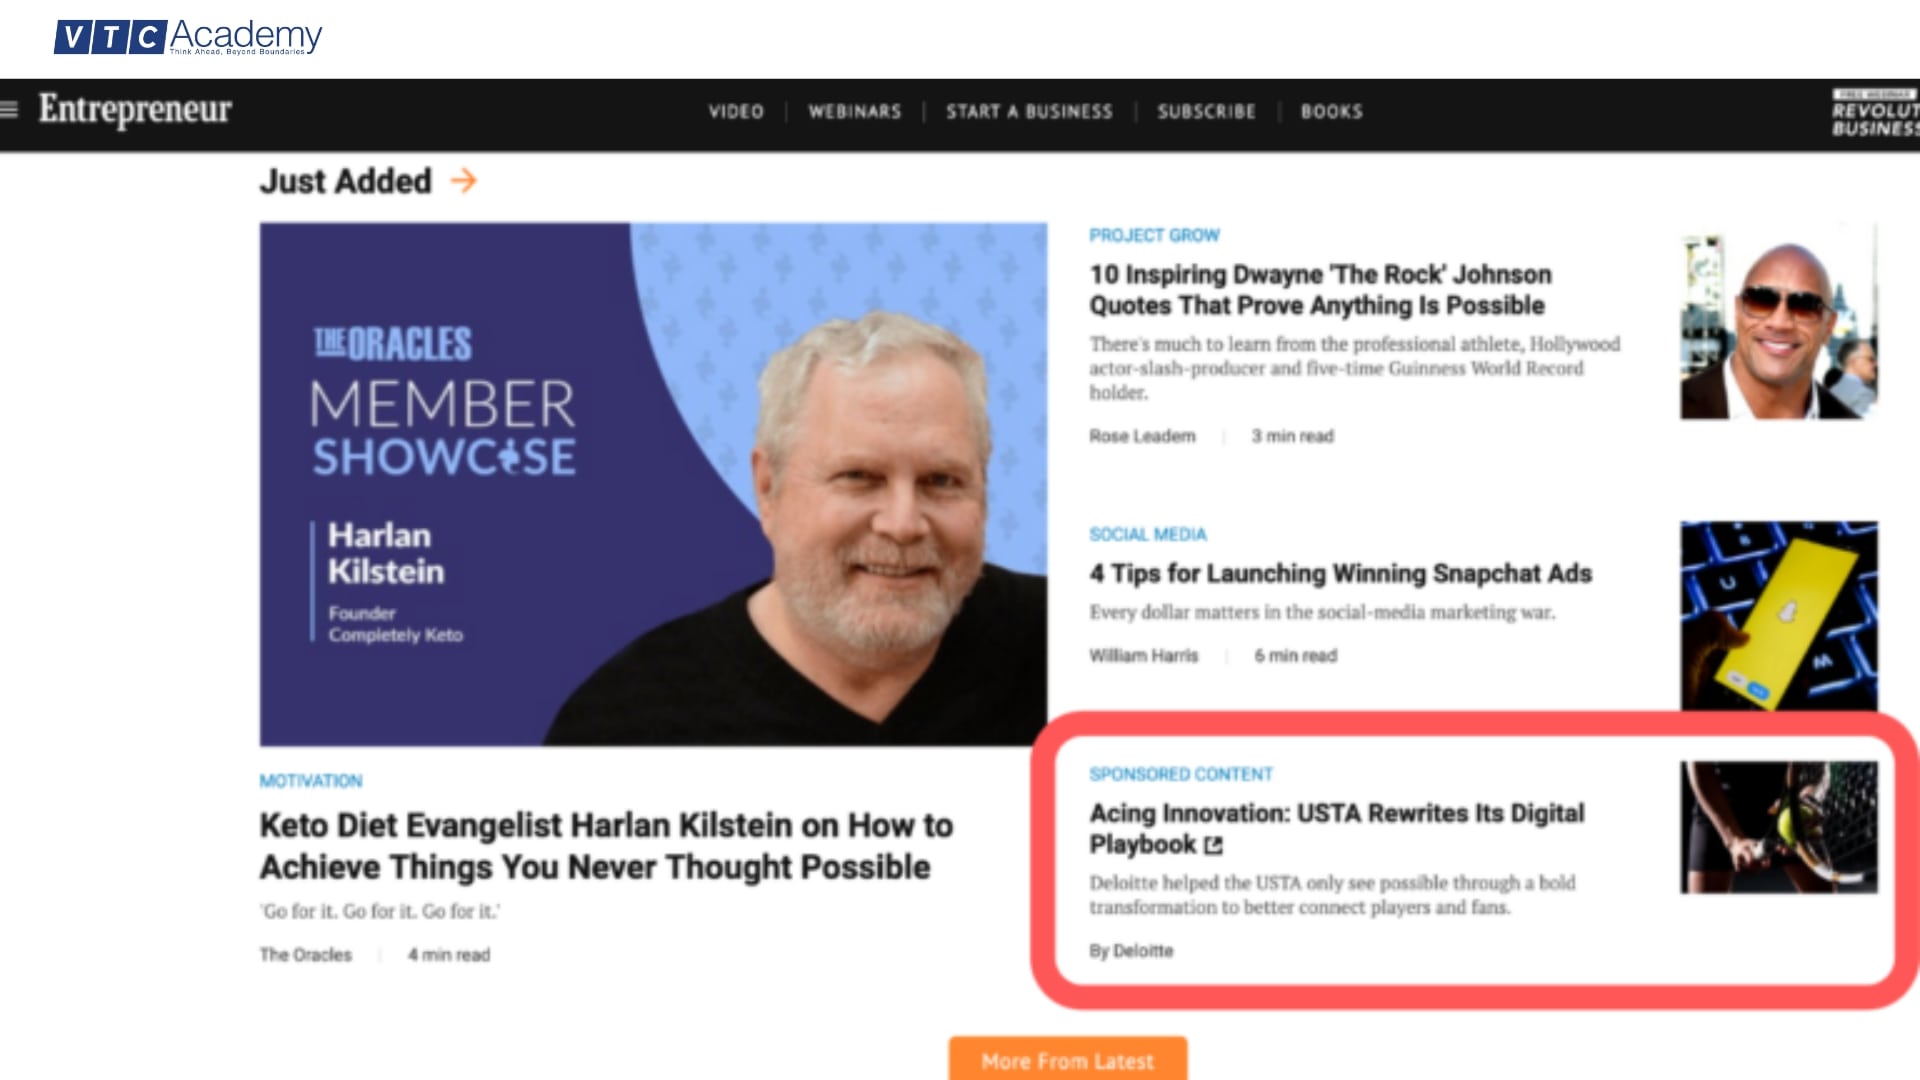The image size is (1920, 1080).
Task: Click the More From Latest button
Action: (1068, 1059)
